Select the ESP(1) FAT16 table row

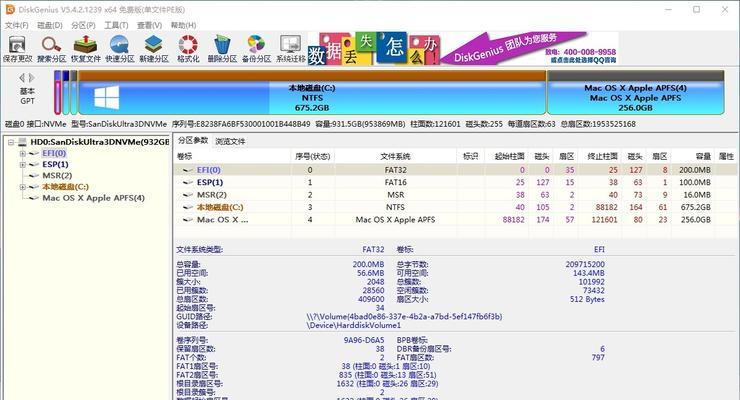coord(455,182)
